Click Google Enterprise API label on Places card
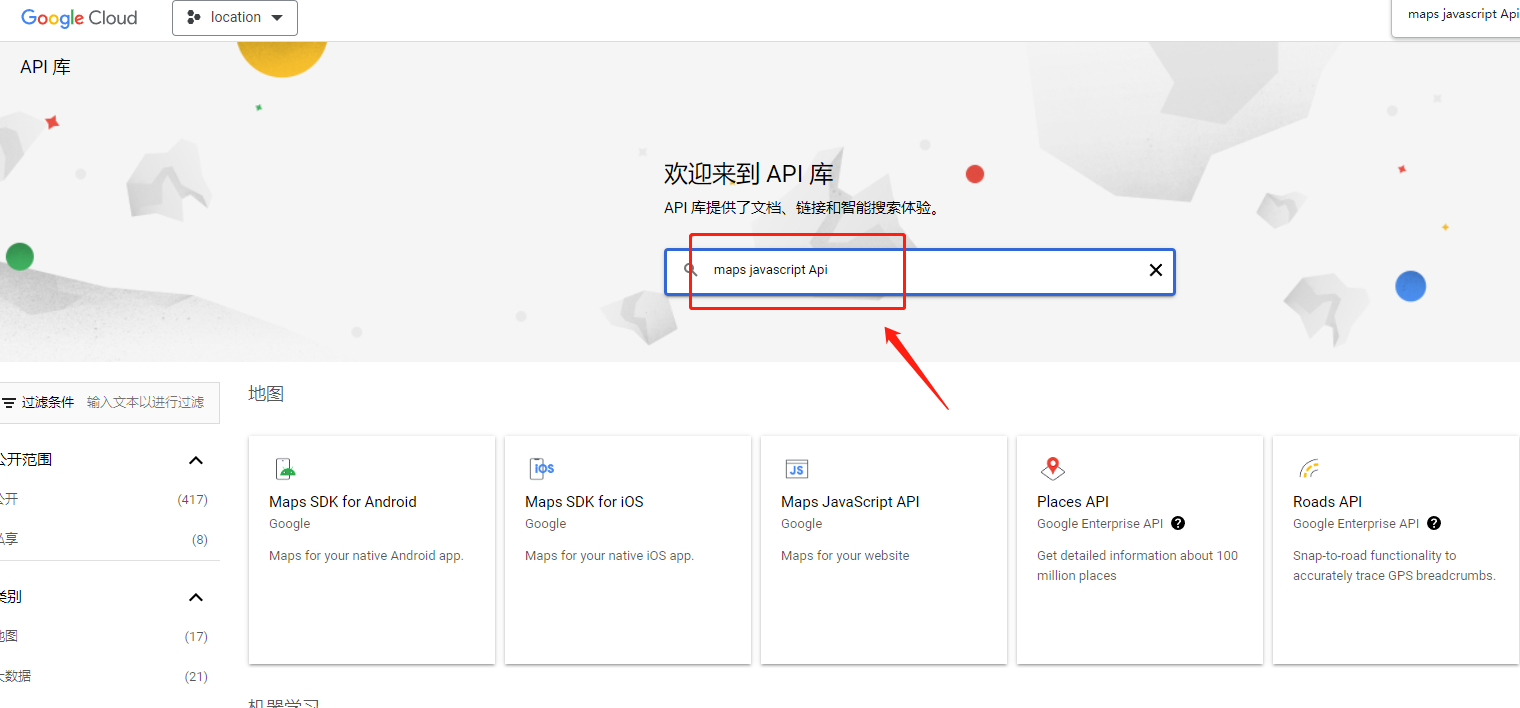Screen dimensions: 1520x708 [x=1100, y=524]
